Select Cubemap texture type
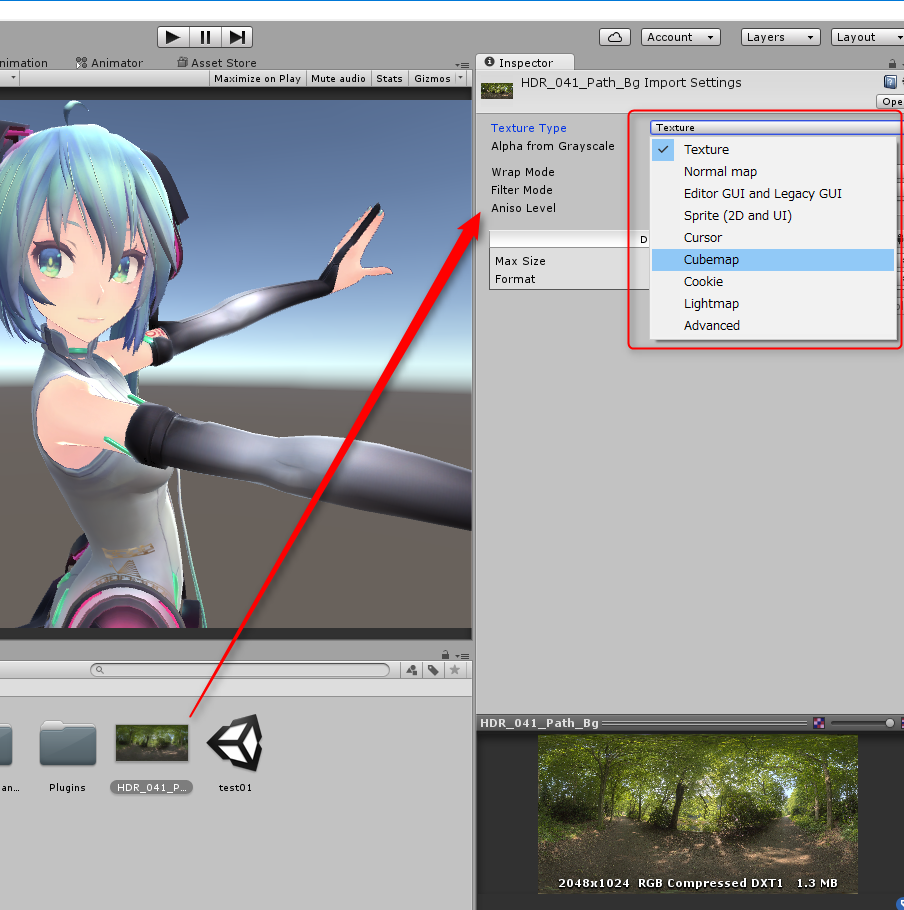The image size is (904, 910). pos(773,259)
